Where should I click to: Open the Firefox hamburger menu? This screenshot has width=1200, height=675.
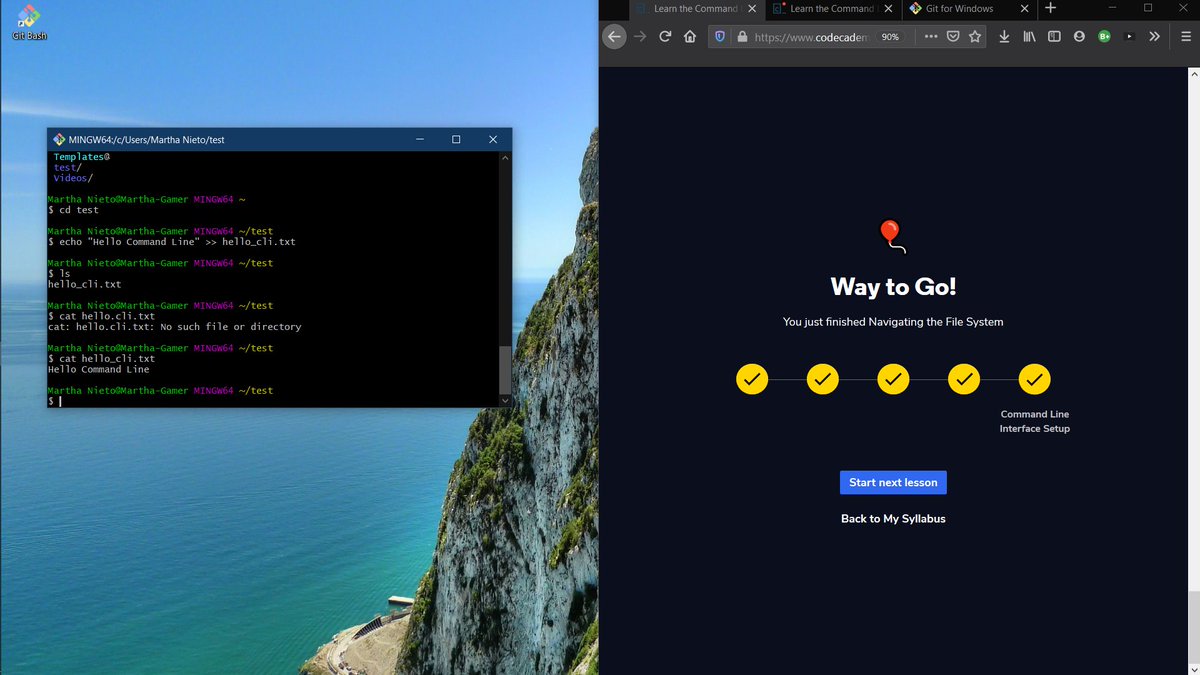(1186, 36)
